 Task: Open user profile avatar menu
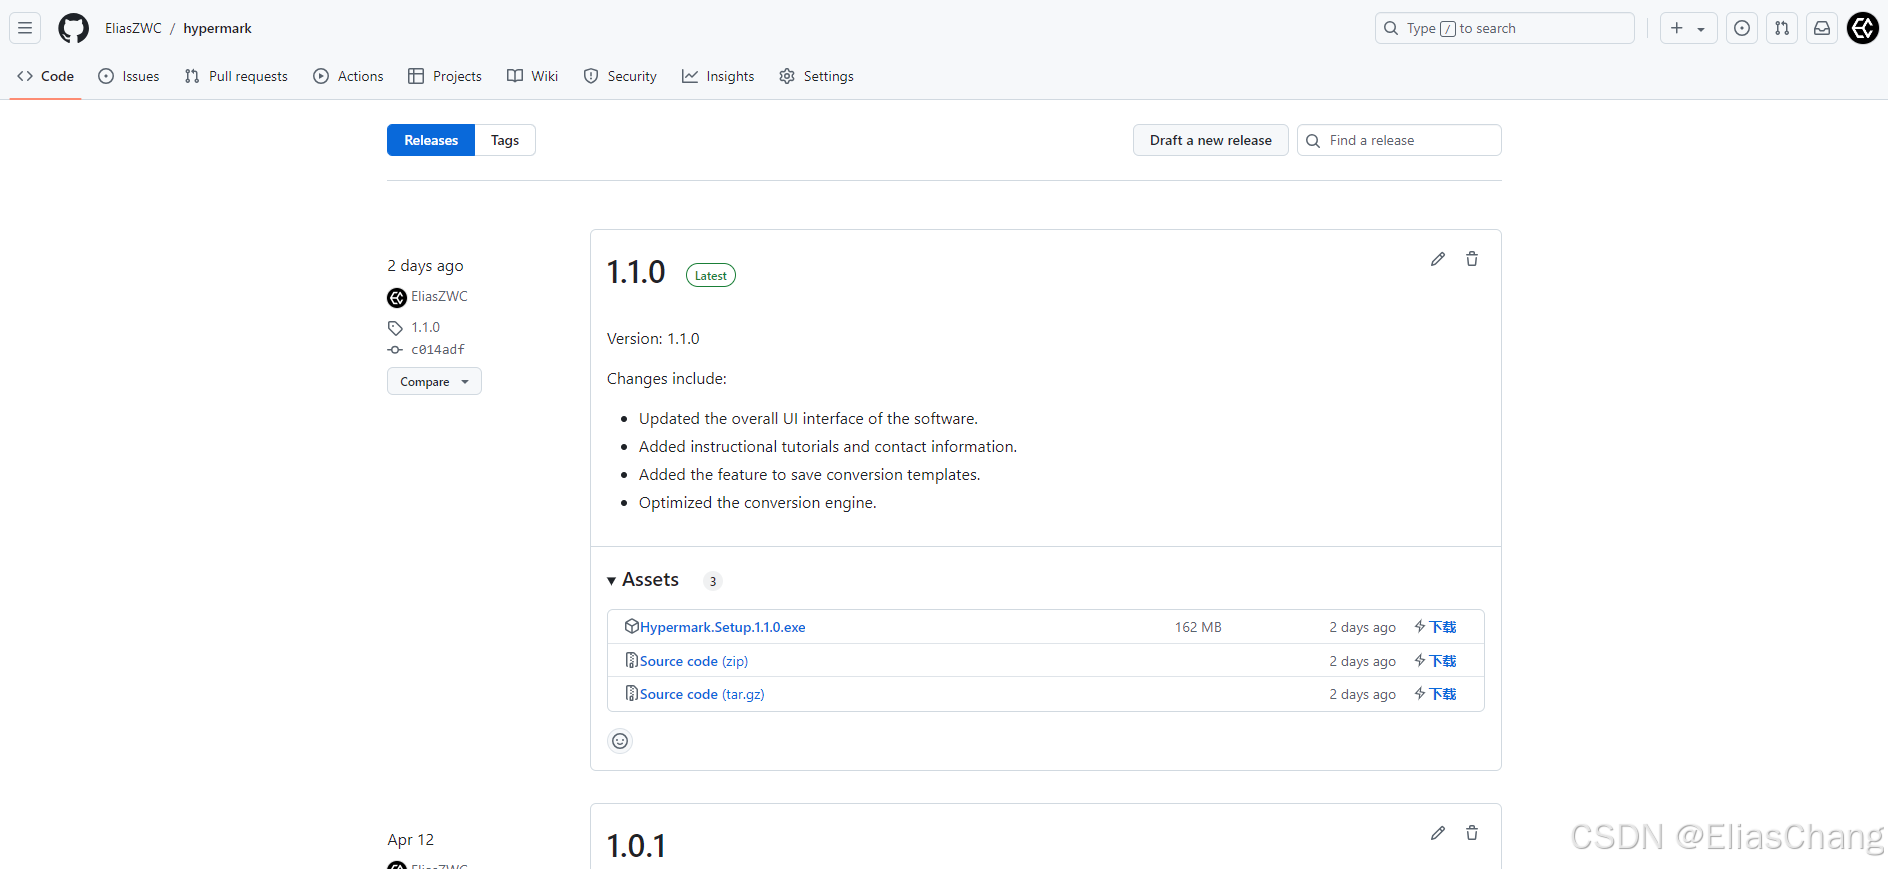1863,28
